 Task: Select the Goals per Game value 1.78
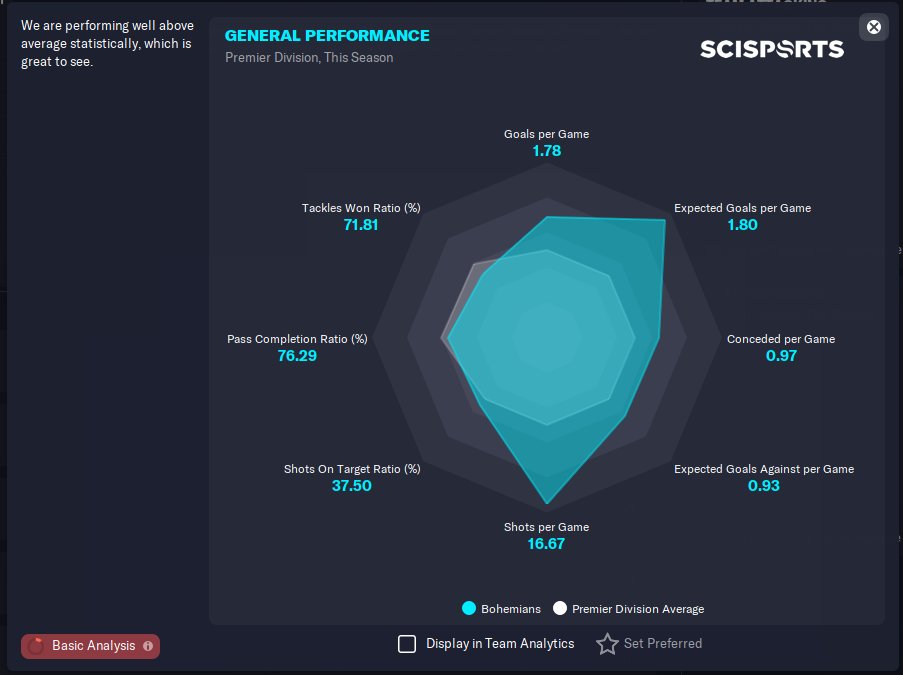(547, 151)
